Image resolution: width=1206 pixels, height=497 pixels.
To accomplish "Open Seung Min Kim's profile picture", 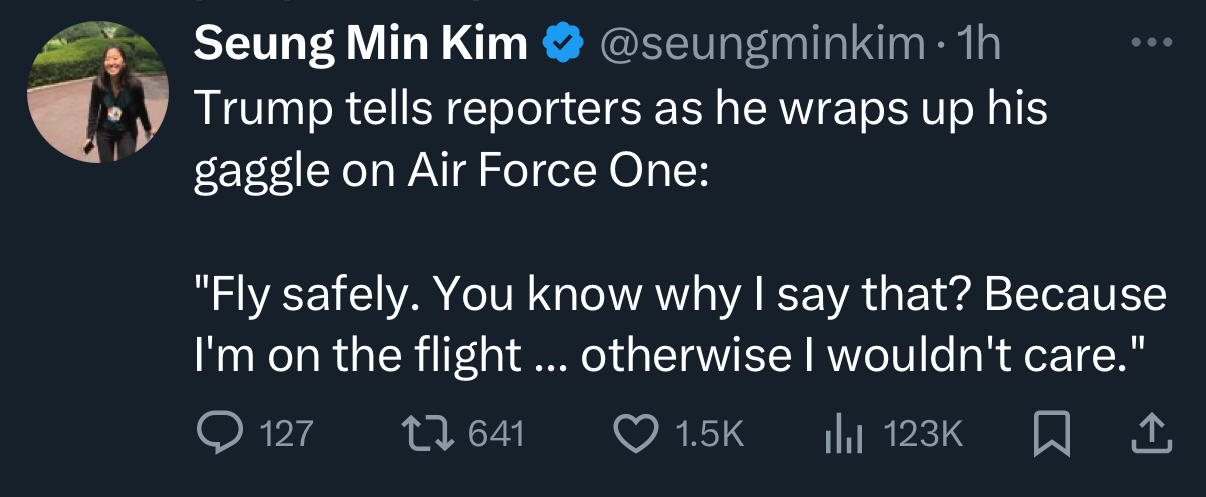I will 99,92.
